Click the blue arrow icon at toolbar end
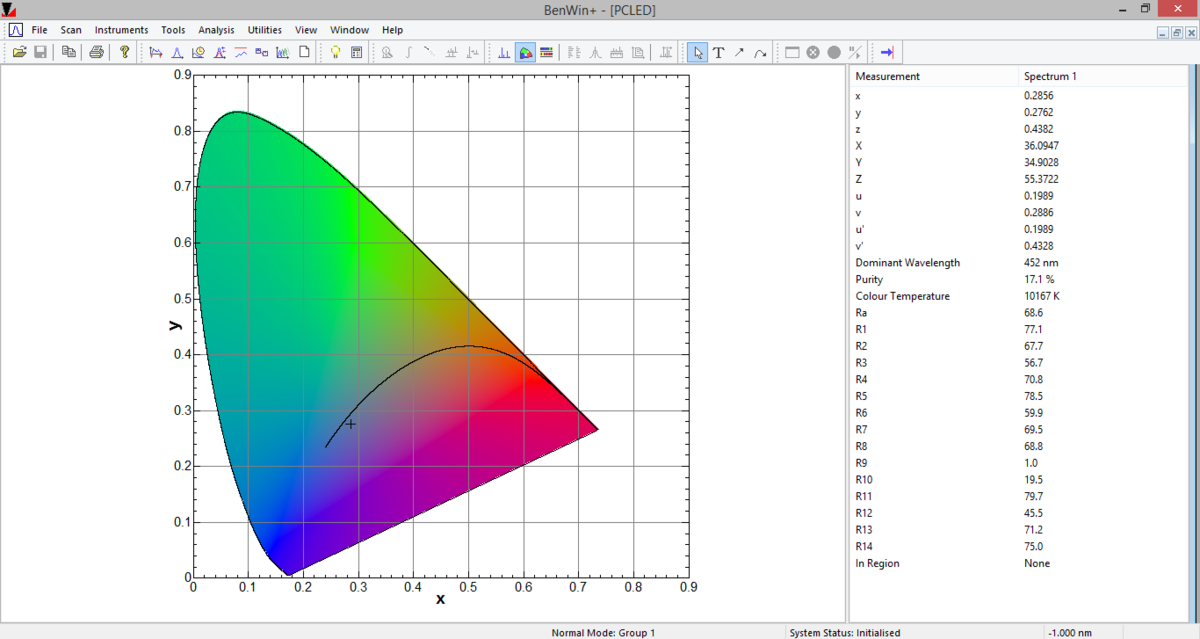Screen dimensions: 1200x639 pyautogui.click(x=887, y=52)
